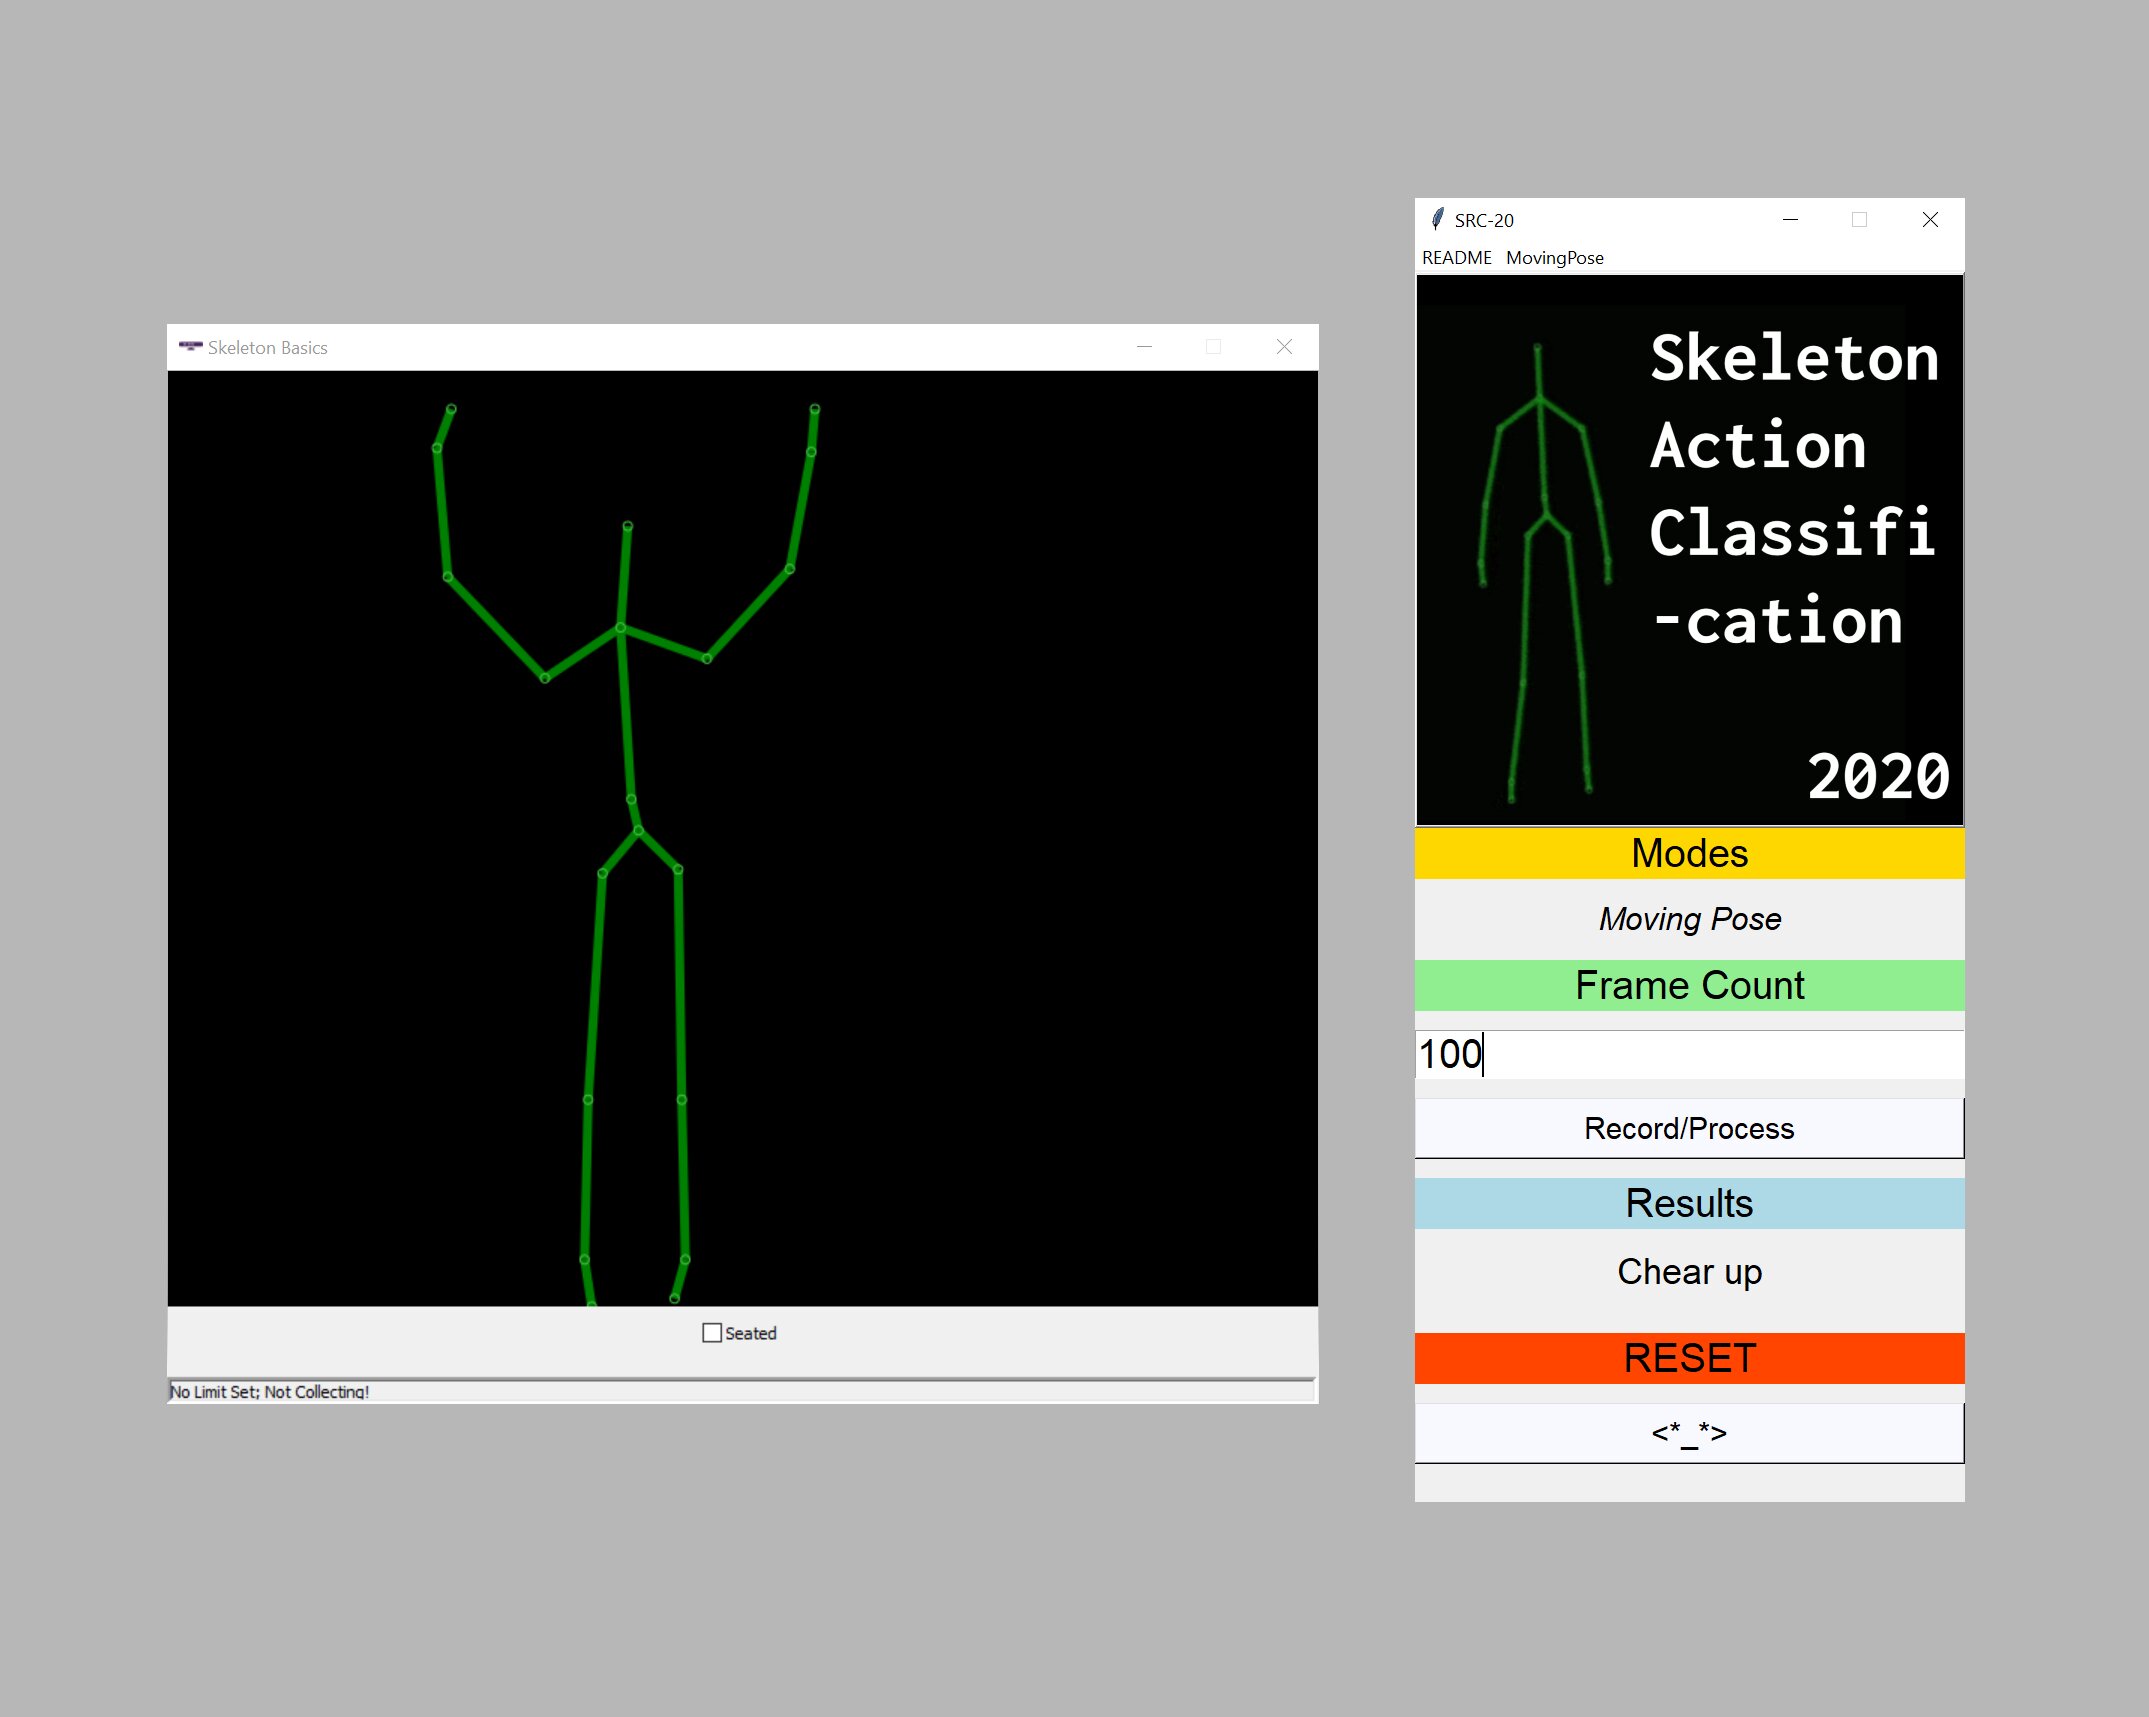Click the SRC-20 feather title icon
Screen dimensions: 2149x1717
[1437, 220]
